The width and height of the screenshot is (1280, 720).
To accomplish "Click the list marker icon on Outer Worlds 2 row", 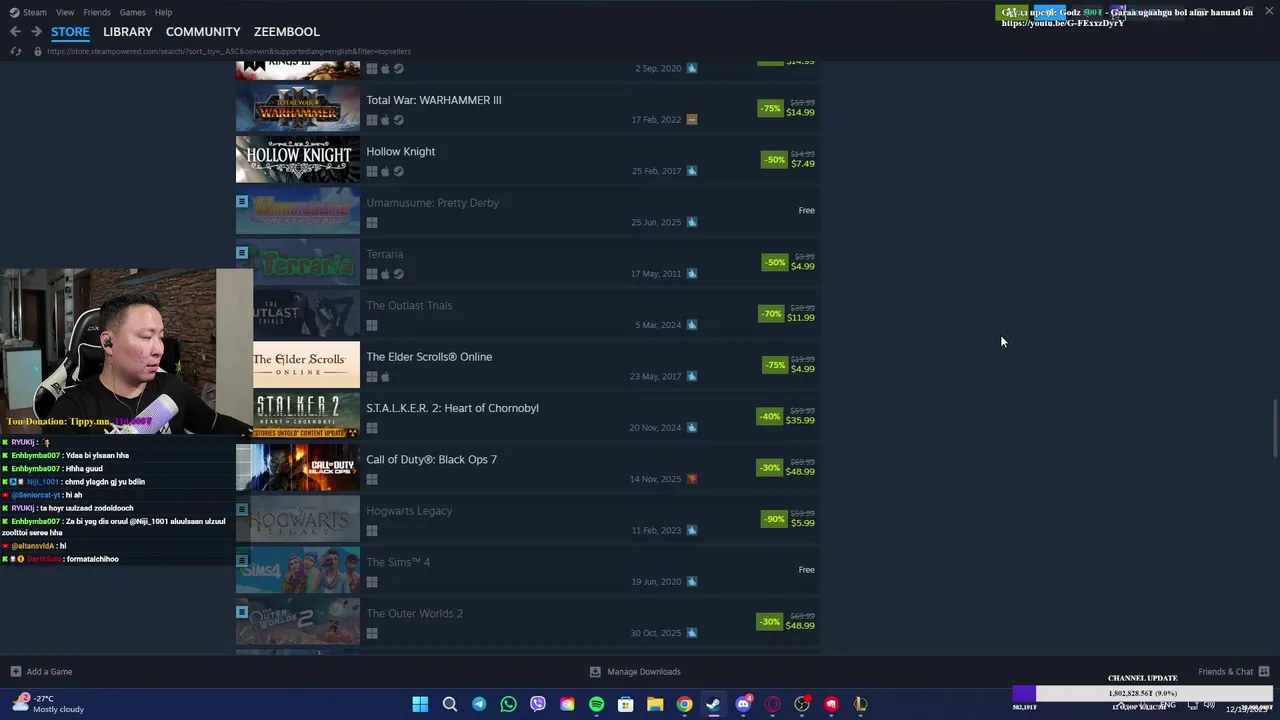I will (x=242, y=612).
